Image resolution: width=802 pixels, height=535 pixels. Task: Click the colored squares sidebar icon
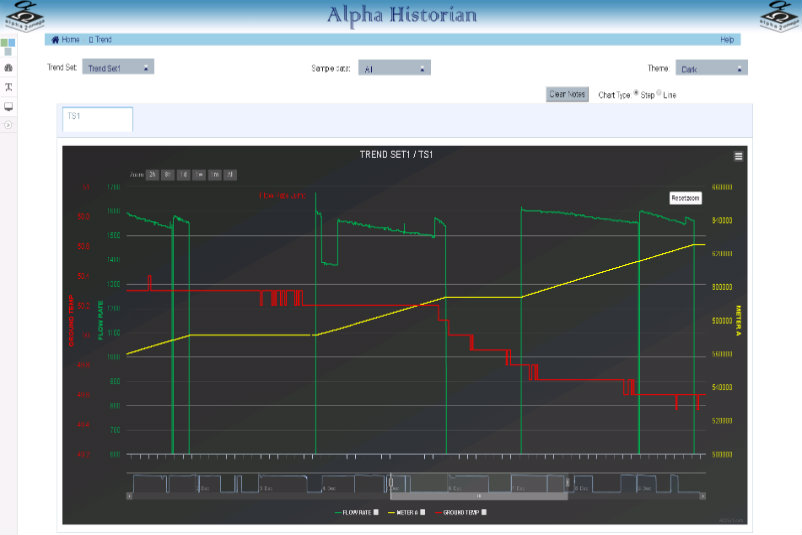click(x=8, y=46)
